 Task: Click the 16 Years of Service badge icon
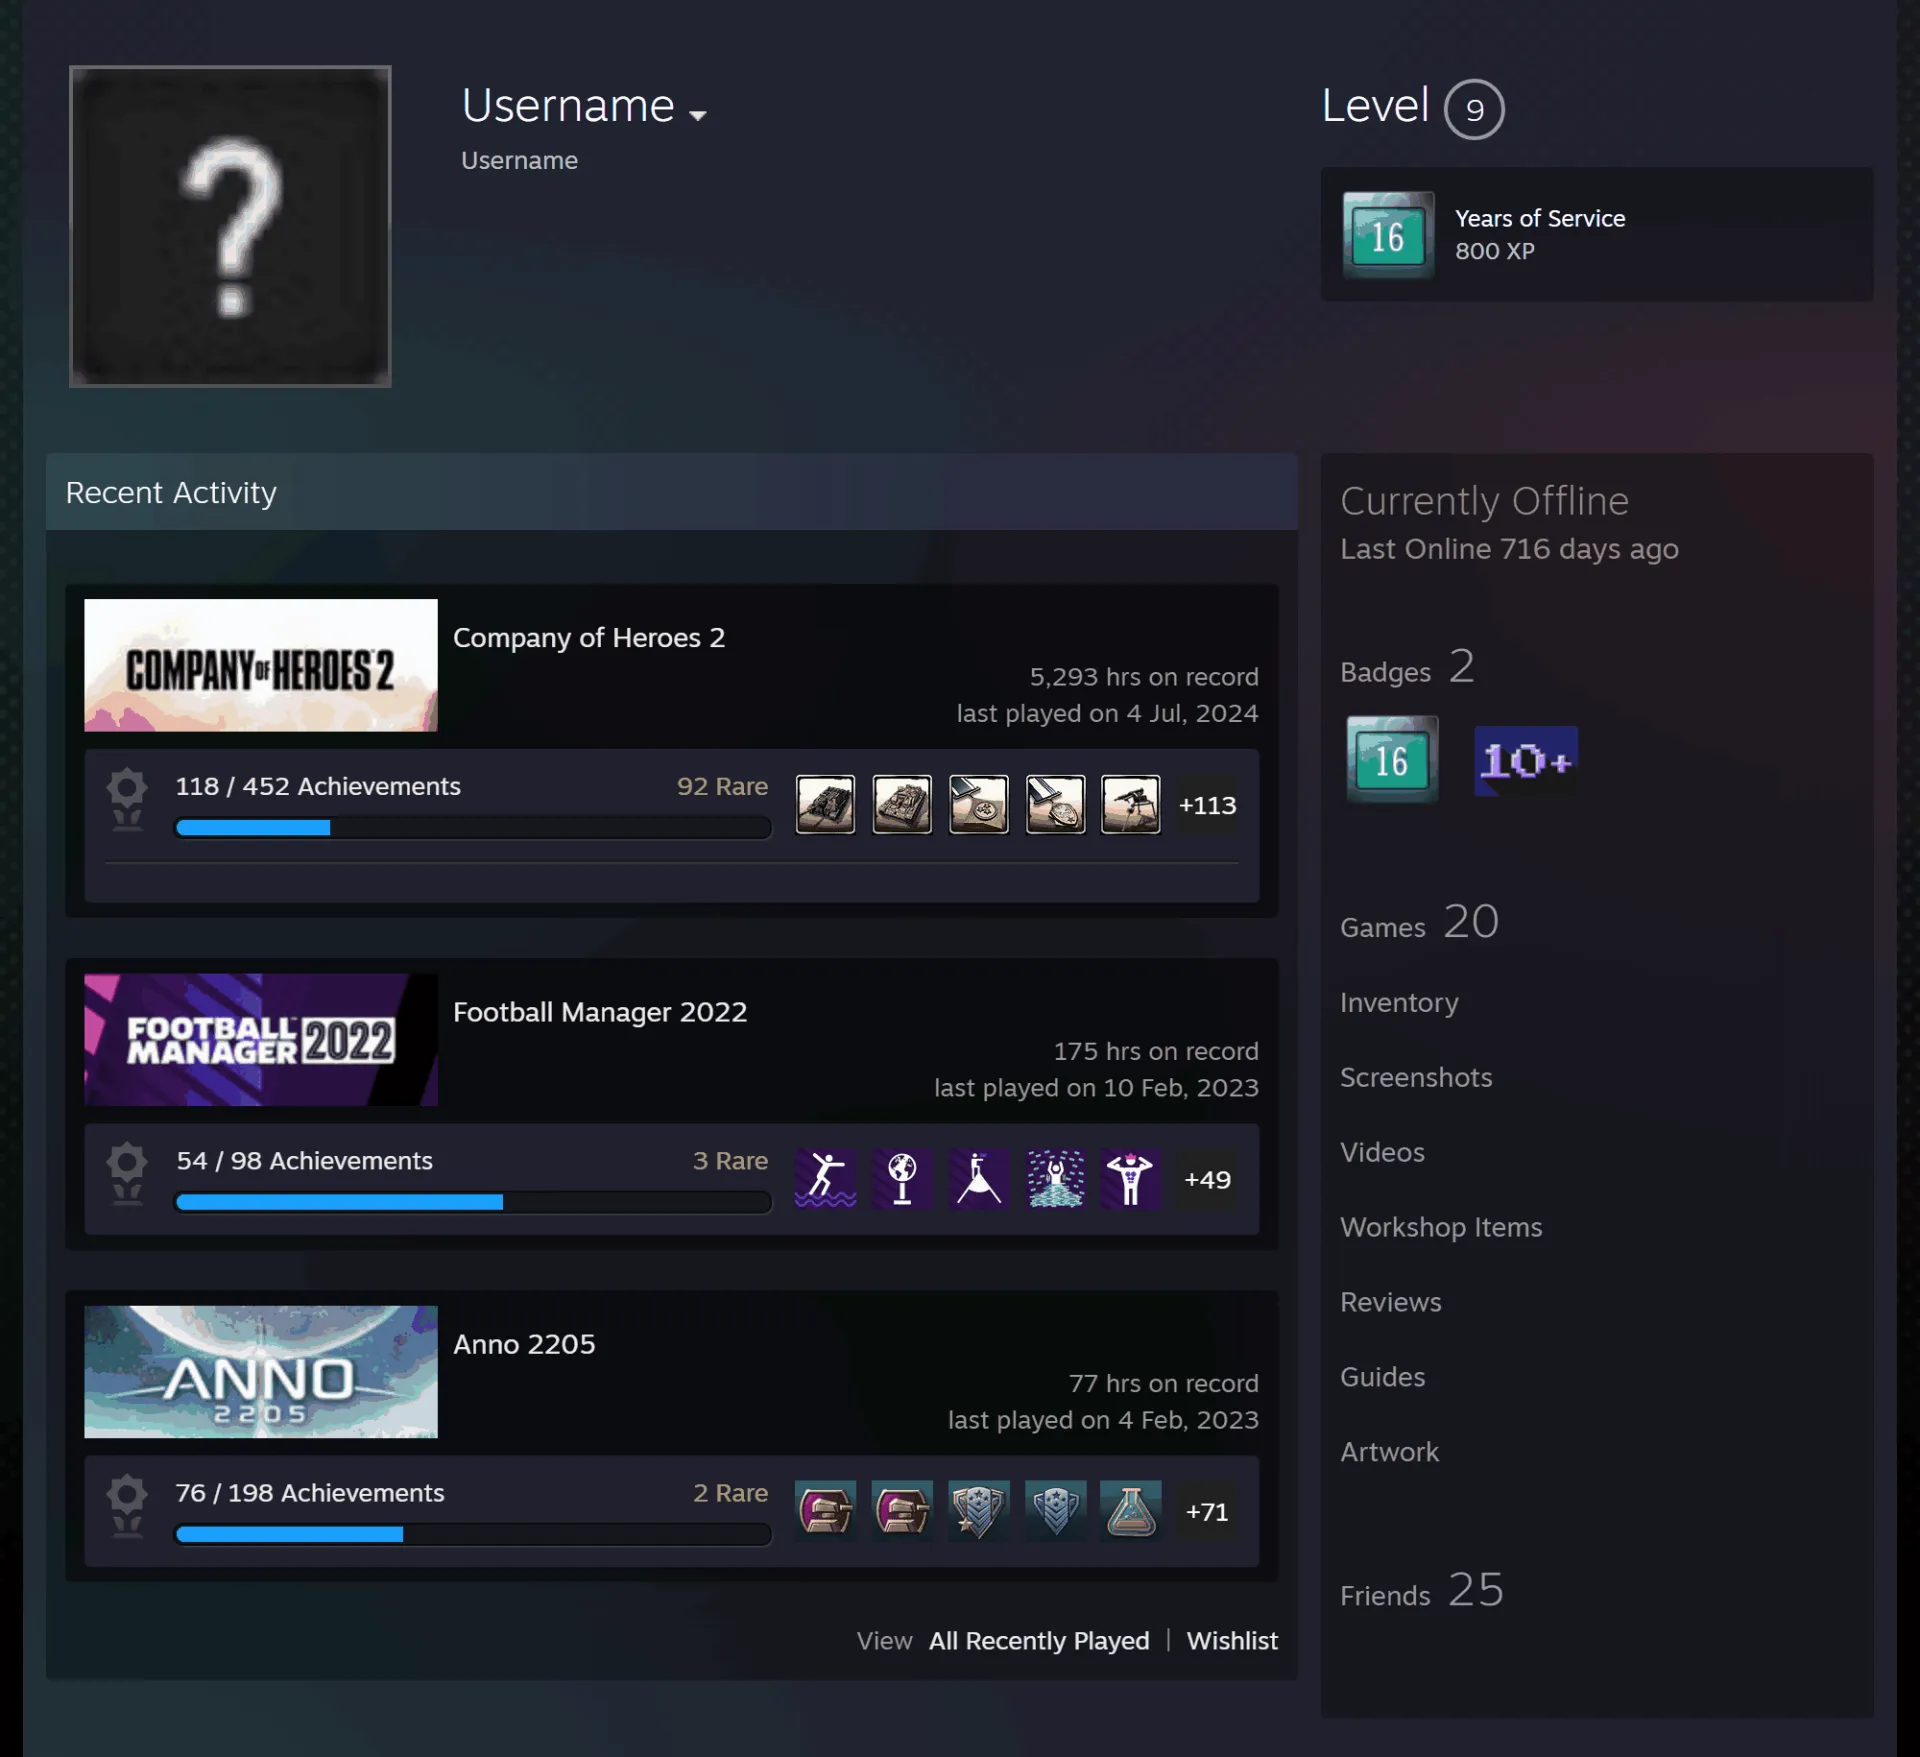1388,235
